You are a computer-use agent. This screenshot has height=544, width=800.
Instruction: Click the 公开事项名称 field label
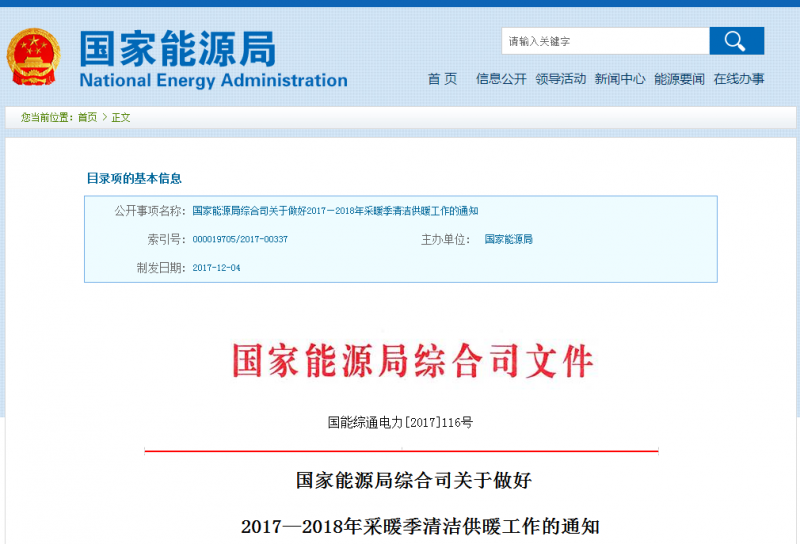[149, 211]
